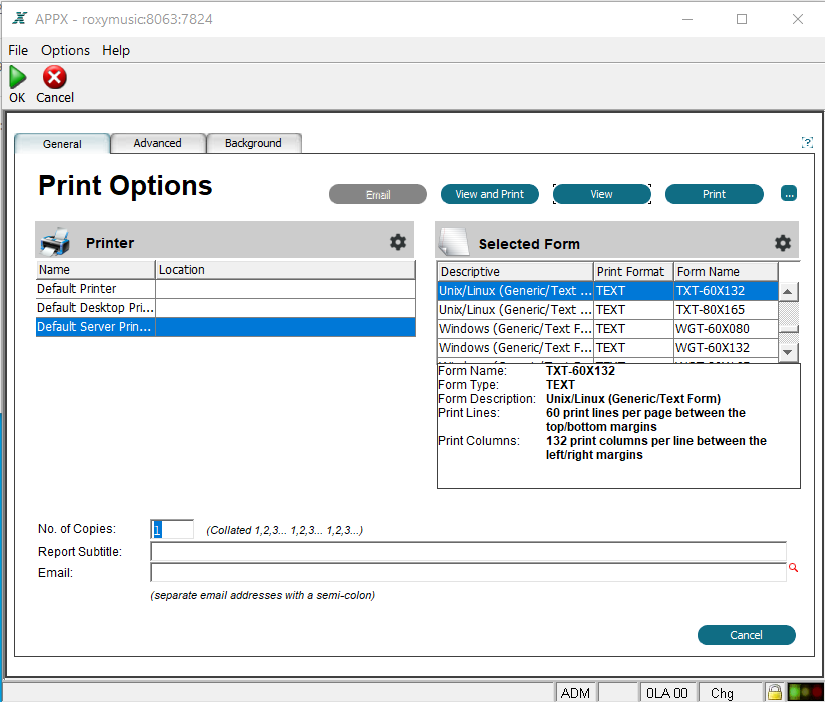Viewport: 825px width, 702px height.
Task: Click the Email address lookup magnifier
Action: click(793, 568)
